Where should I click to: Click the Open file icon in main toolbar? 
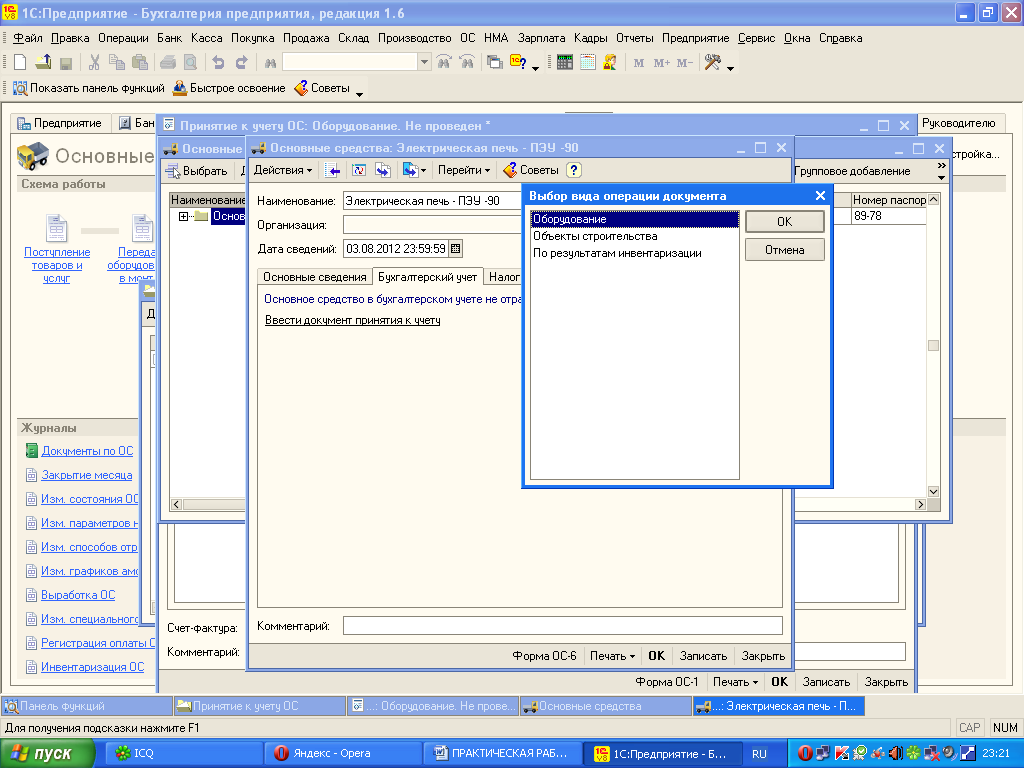pyautogui.click(x=43, y=63)
